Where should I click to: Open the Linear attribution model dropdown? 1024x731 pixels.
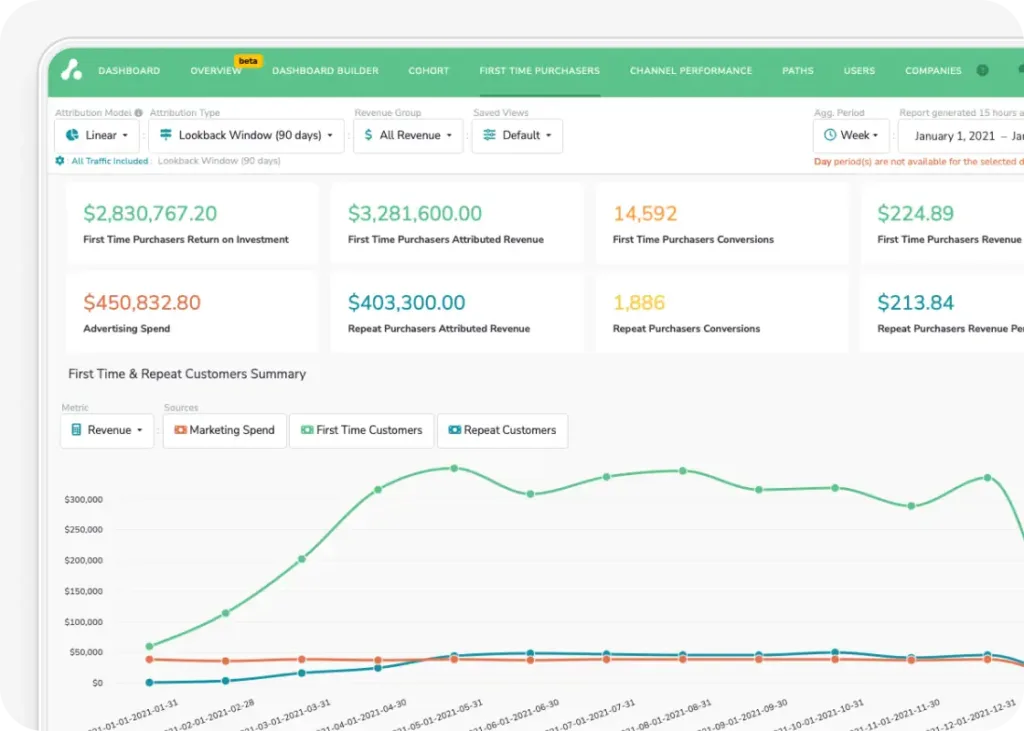coord(98,135)
